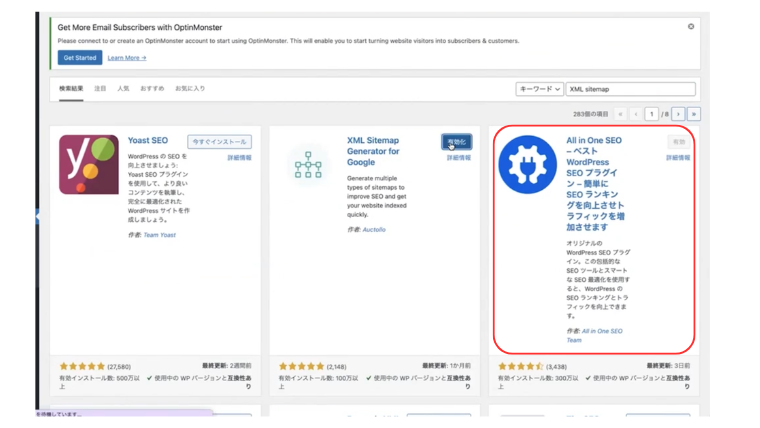The height and width of the screenshot is (428, 760).
Task: Click the 283個の項目 item count text
Action: [x=590, y=114]
